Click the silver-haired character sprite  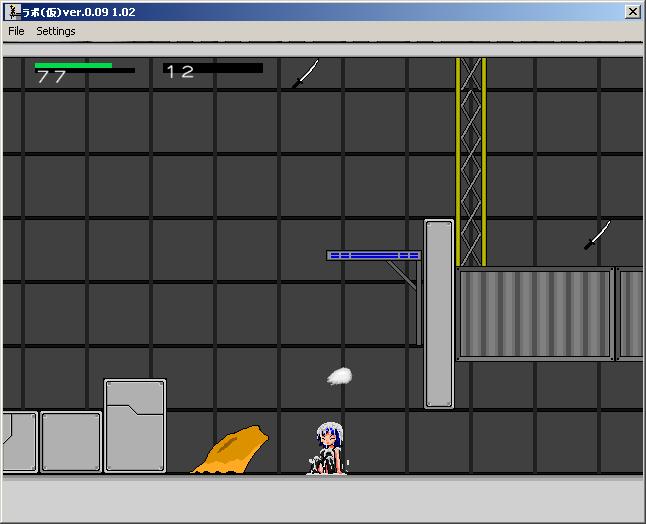tap(328, 449)
